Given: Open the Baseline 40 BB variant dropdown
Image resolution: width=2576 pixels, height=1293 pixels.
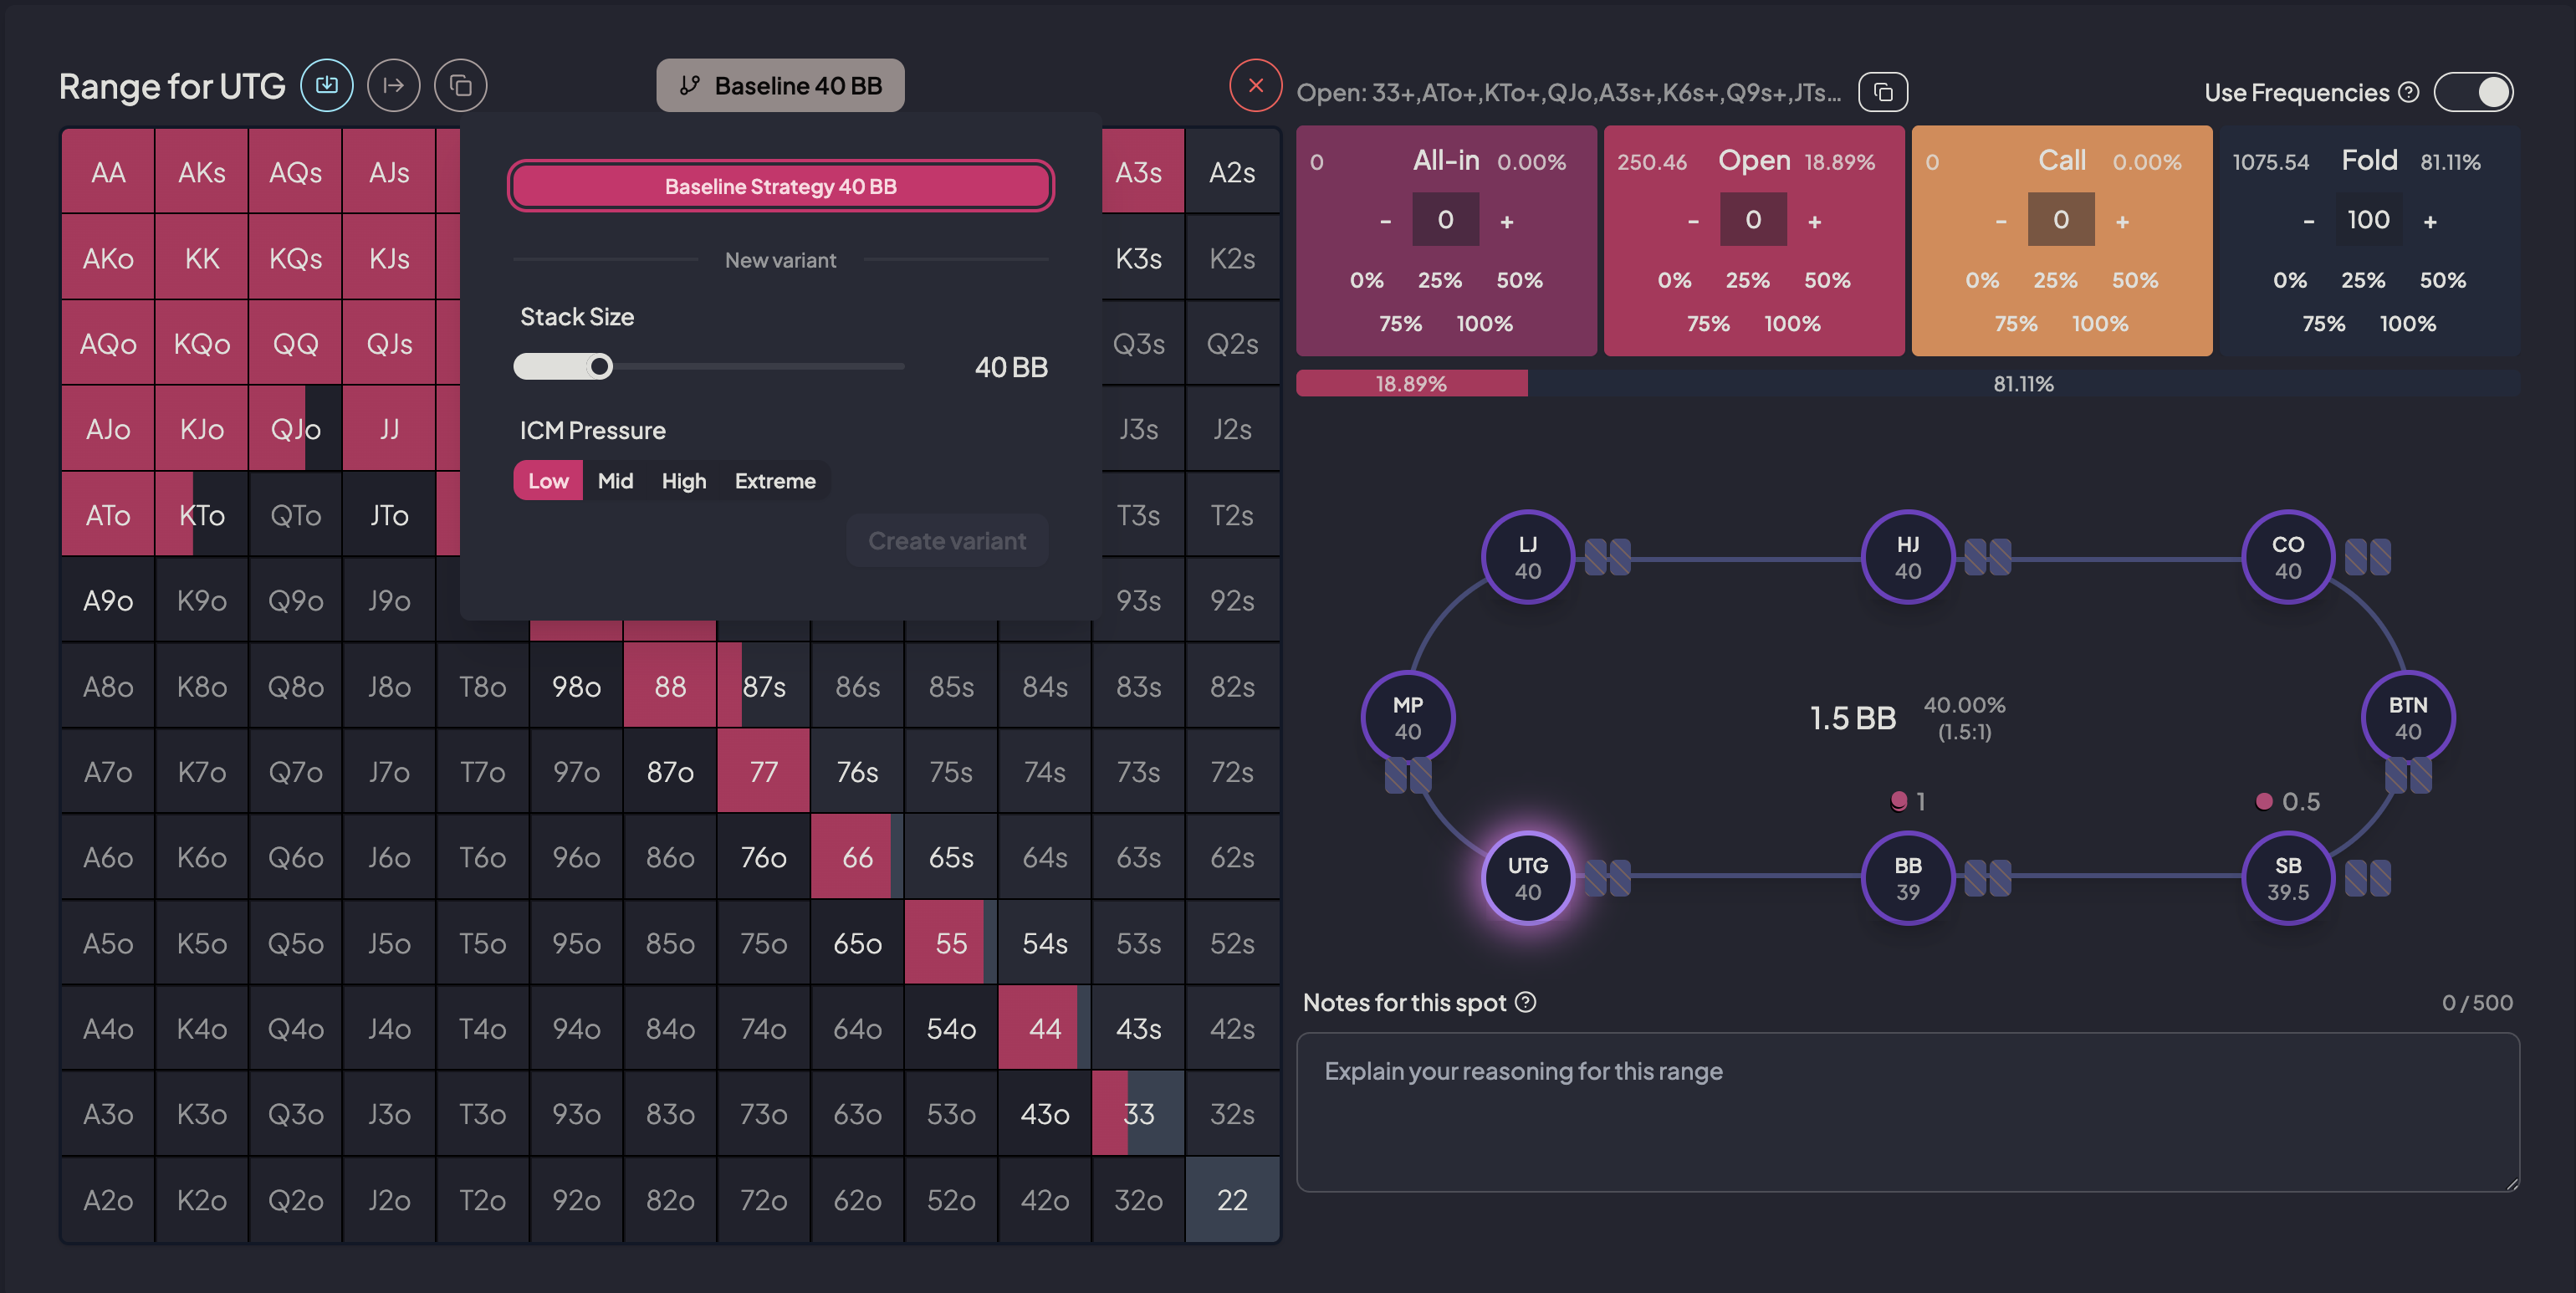Looking at the screenshot, I should (780, 86).
